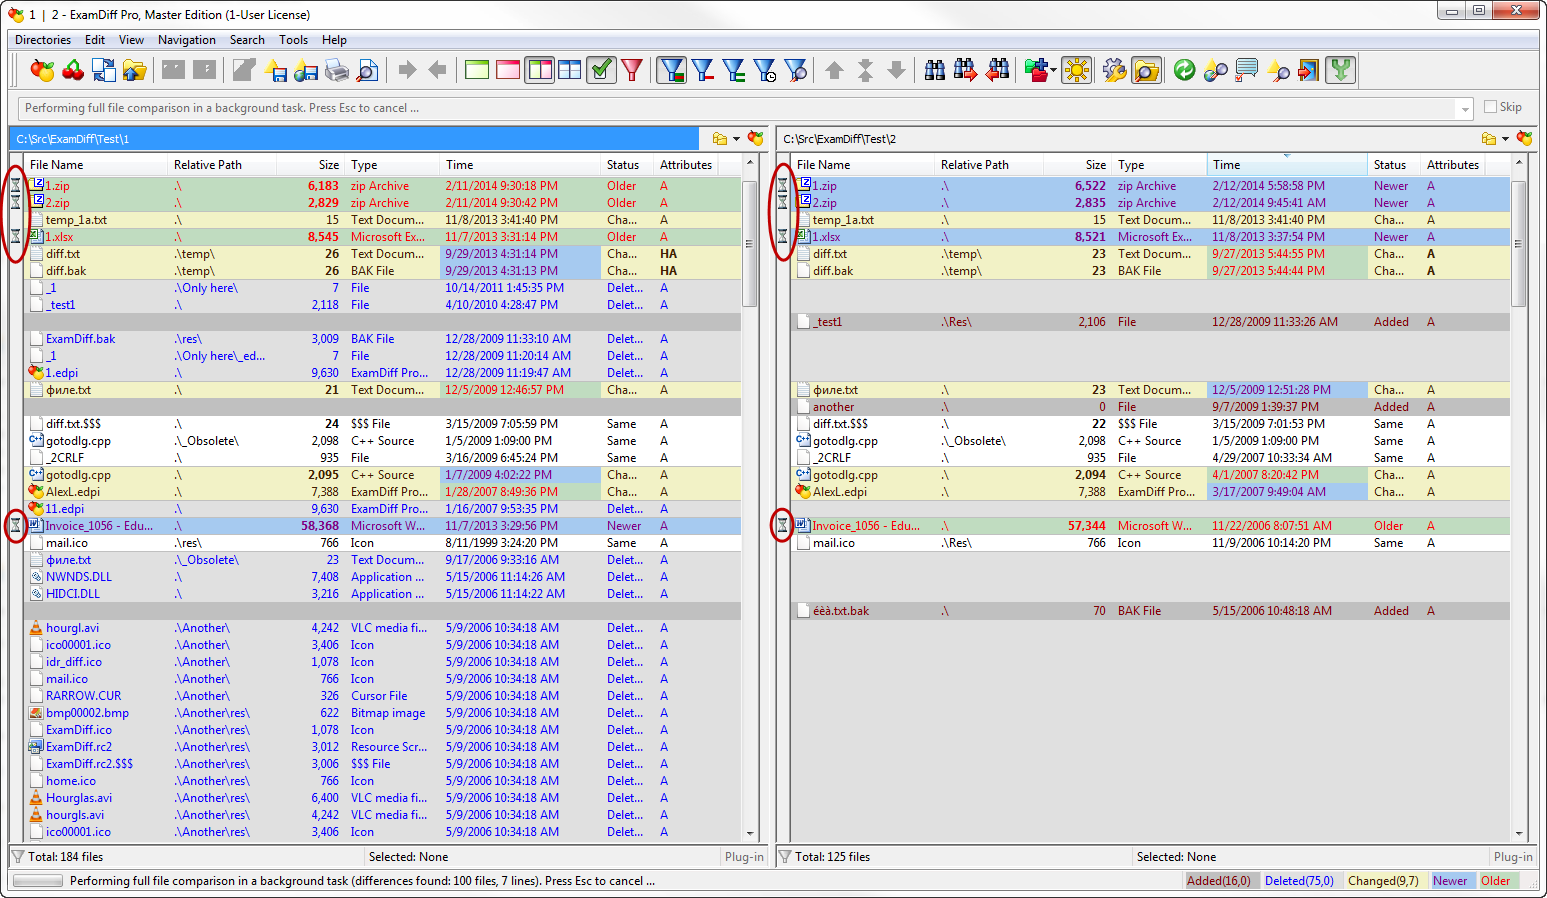The height and width of the screenshot is (898, 1547).
Task: Toggle the blue funnel with colored bars
Action: (672, 70)
